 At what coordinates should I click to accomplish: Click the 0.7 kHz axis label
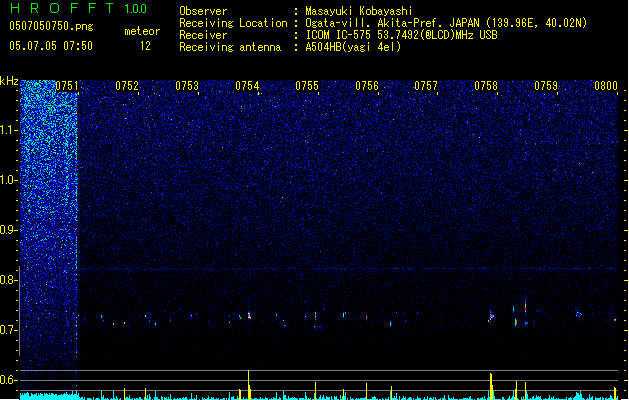click(8, 330)
